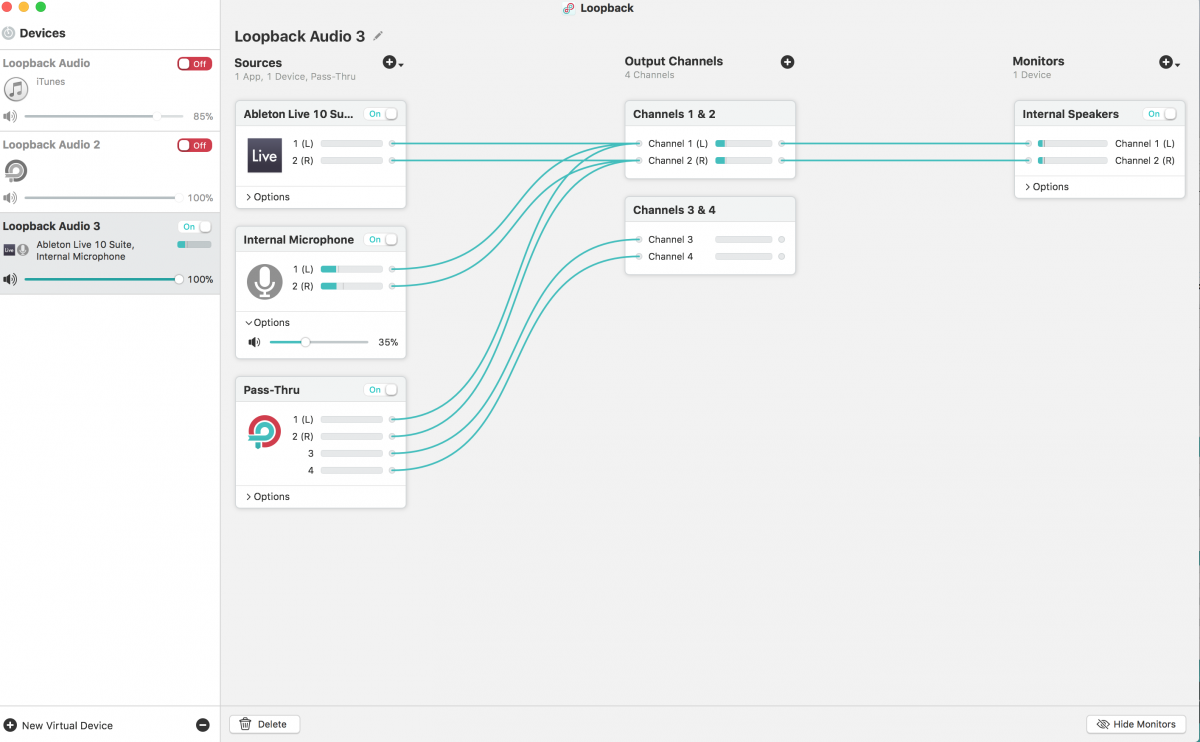Click the Loopback title bar logo
The width and height of the screenshot is (1200, 742).
coord(569,8)
